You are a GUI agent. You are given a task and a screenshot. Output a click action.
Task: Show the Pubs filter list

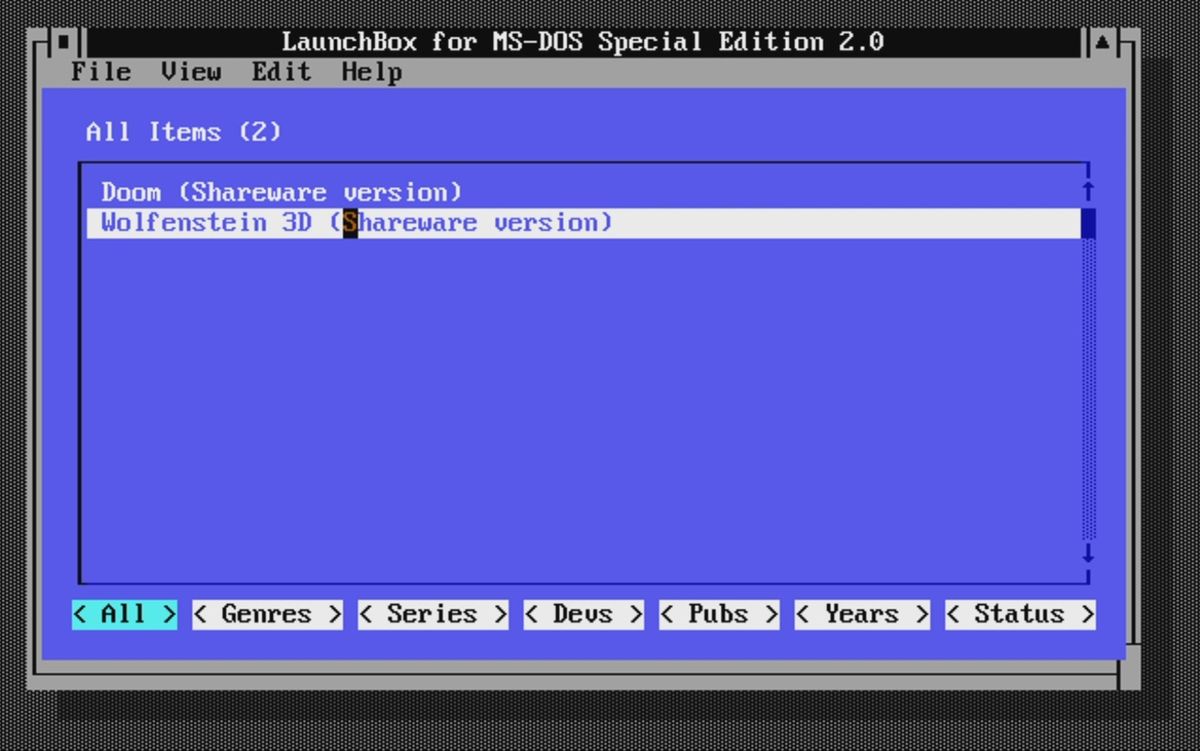tap(719, 614)
